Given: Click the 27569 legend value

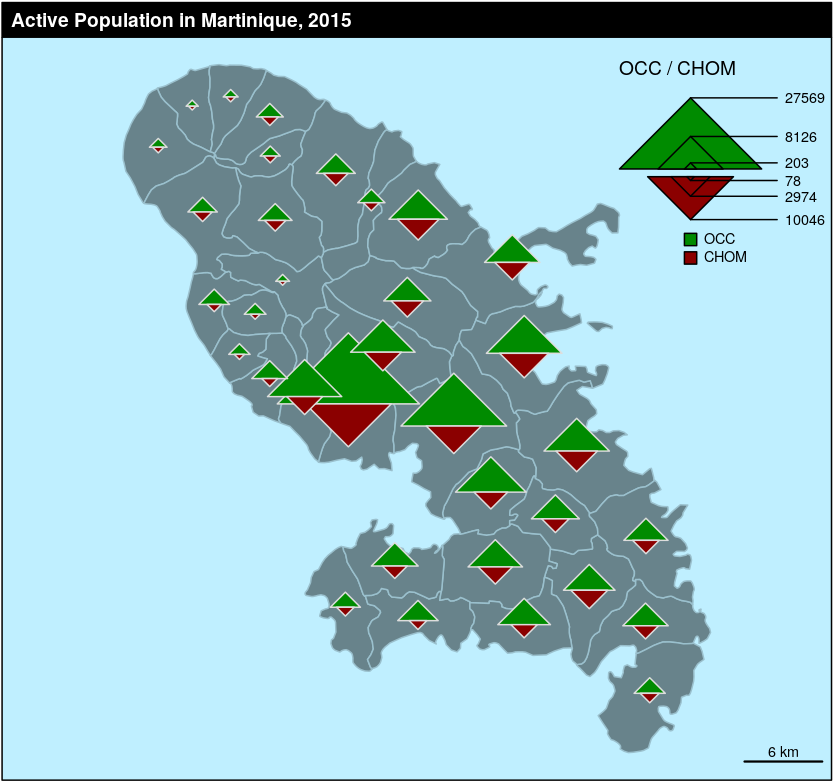Looking at the screenshot, I should [x=804, y=98].
